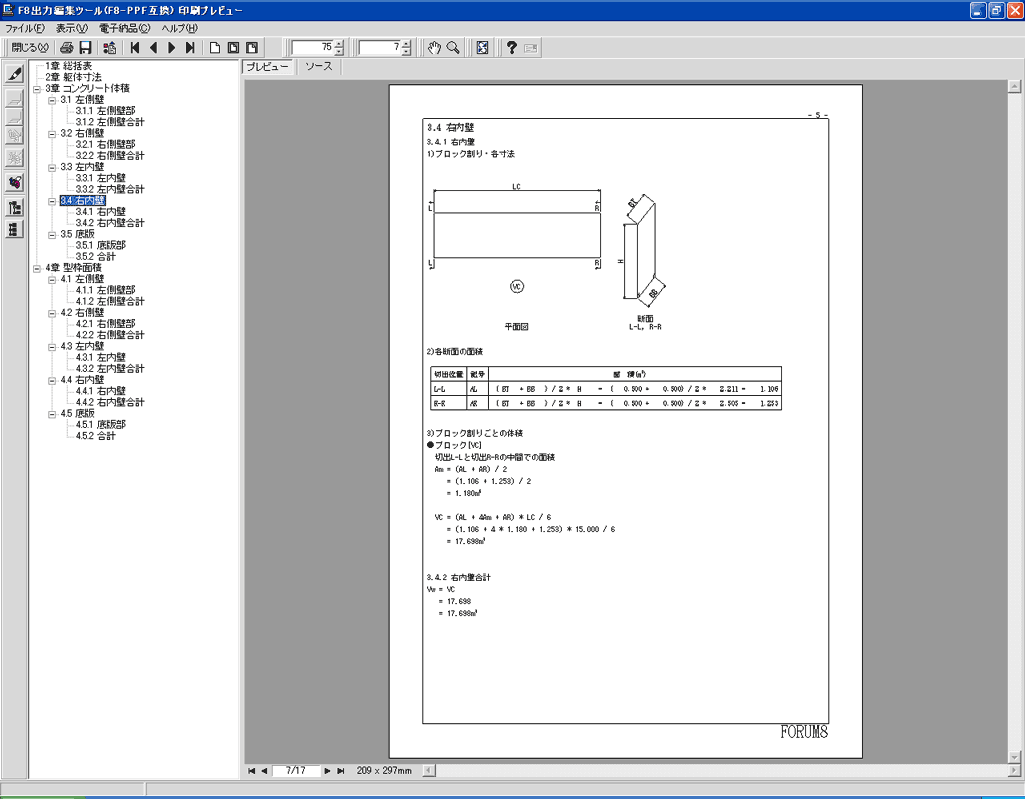The width and height of the screenshot is (1025, 799).
Task: Select the magnifier zoom tool
Action: (x=453, y=48)
